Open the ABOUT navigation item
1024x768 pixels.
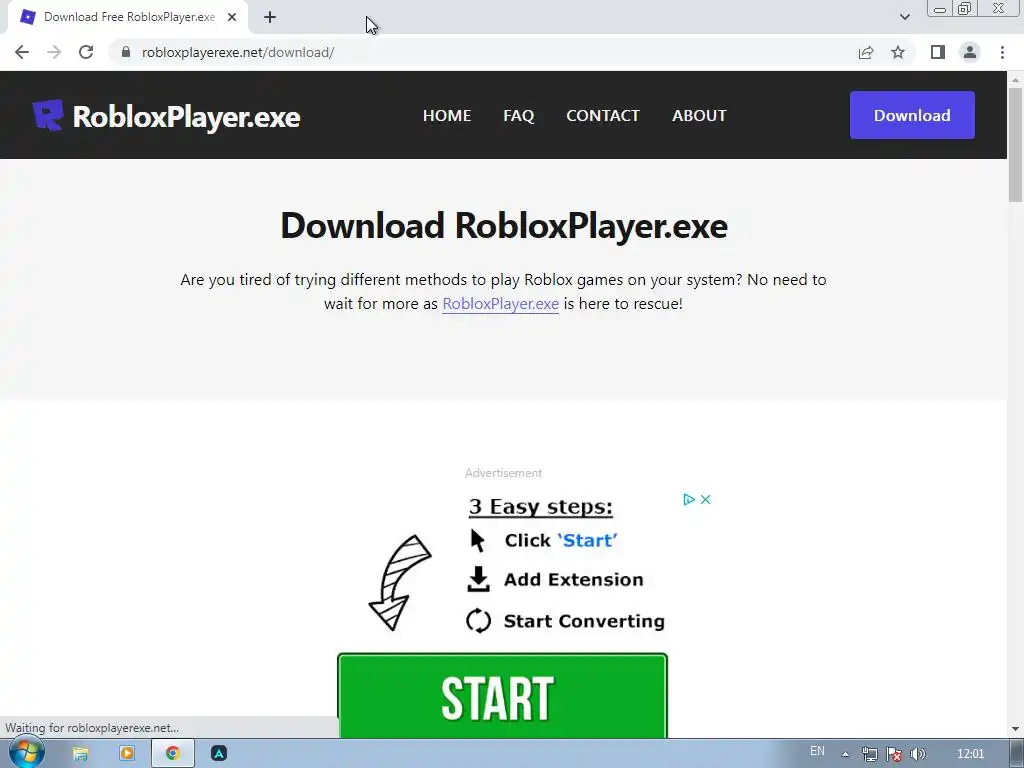pyautogui.click(x=699, y=116)
